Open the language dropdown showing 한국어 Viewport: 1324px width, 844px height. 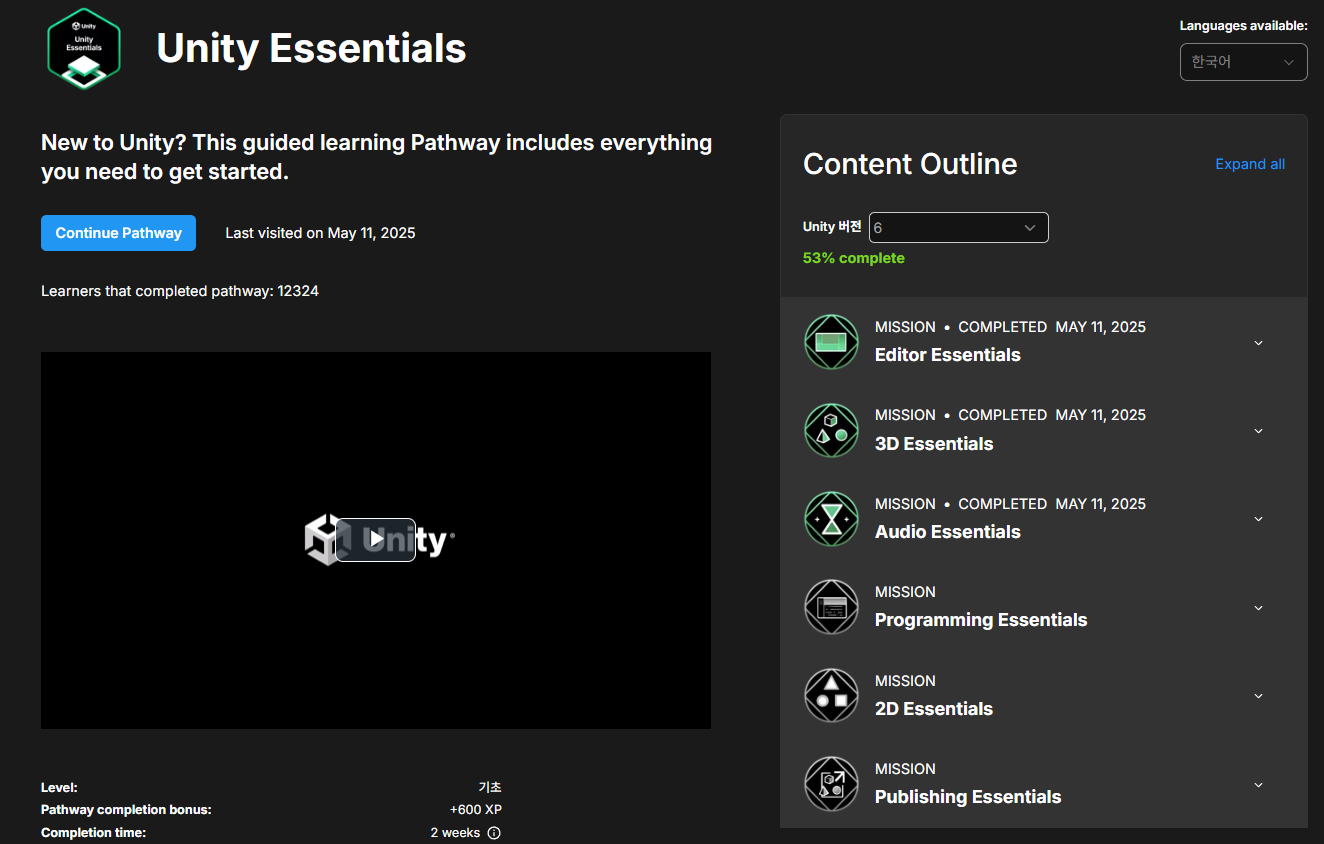[1243, 62]
